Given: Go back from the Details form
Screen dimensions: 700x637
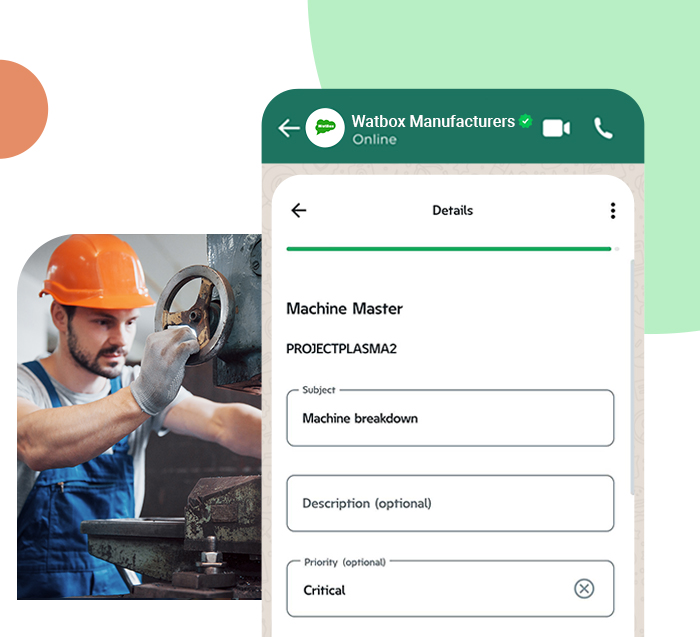Looking at the screenshot, I should pyautogui.click(x=299, y=210).
